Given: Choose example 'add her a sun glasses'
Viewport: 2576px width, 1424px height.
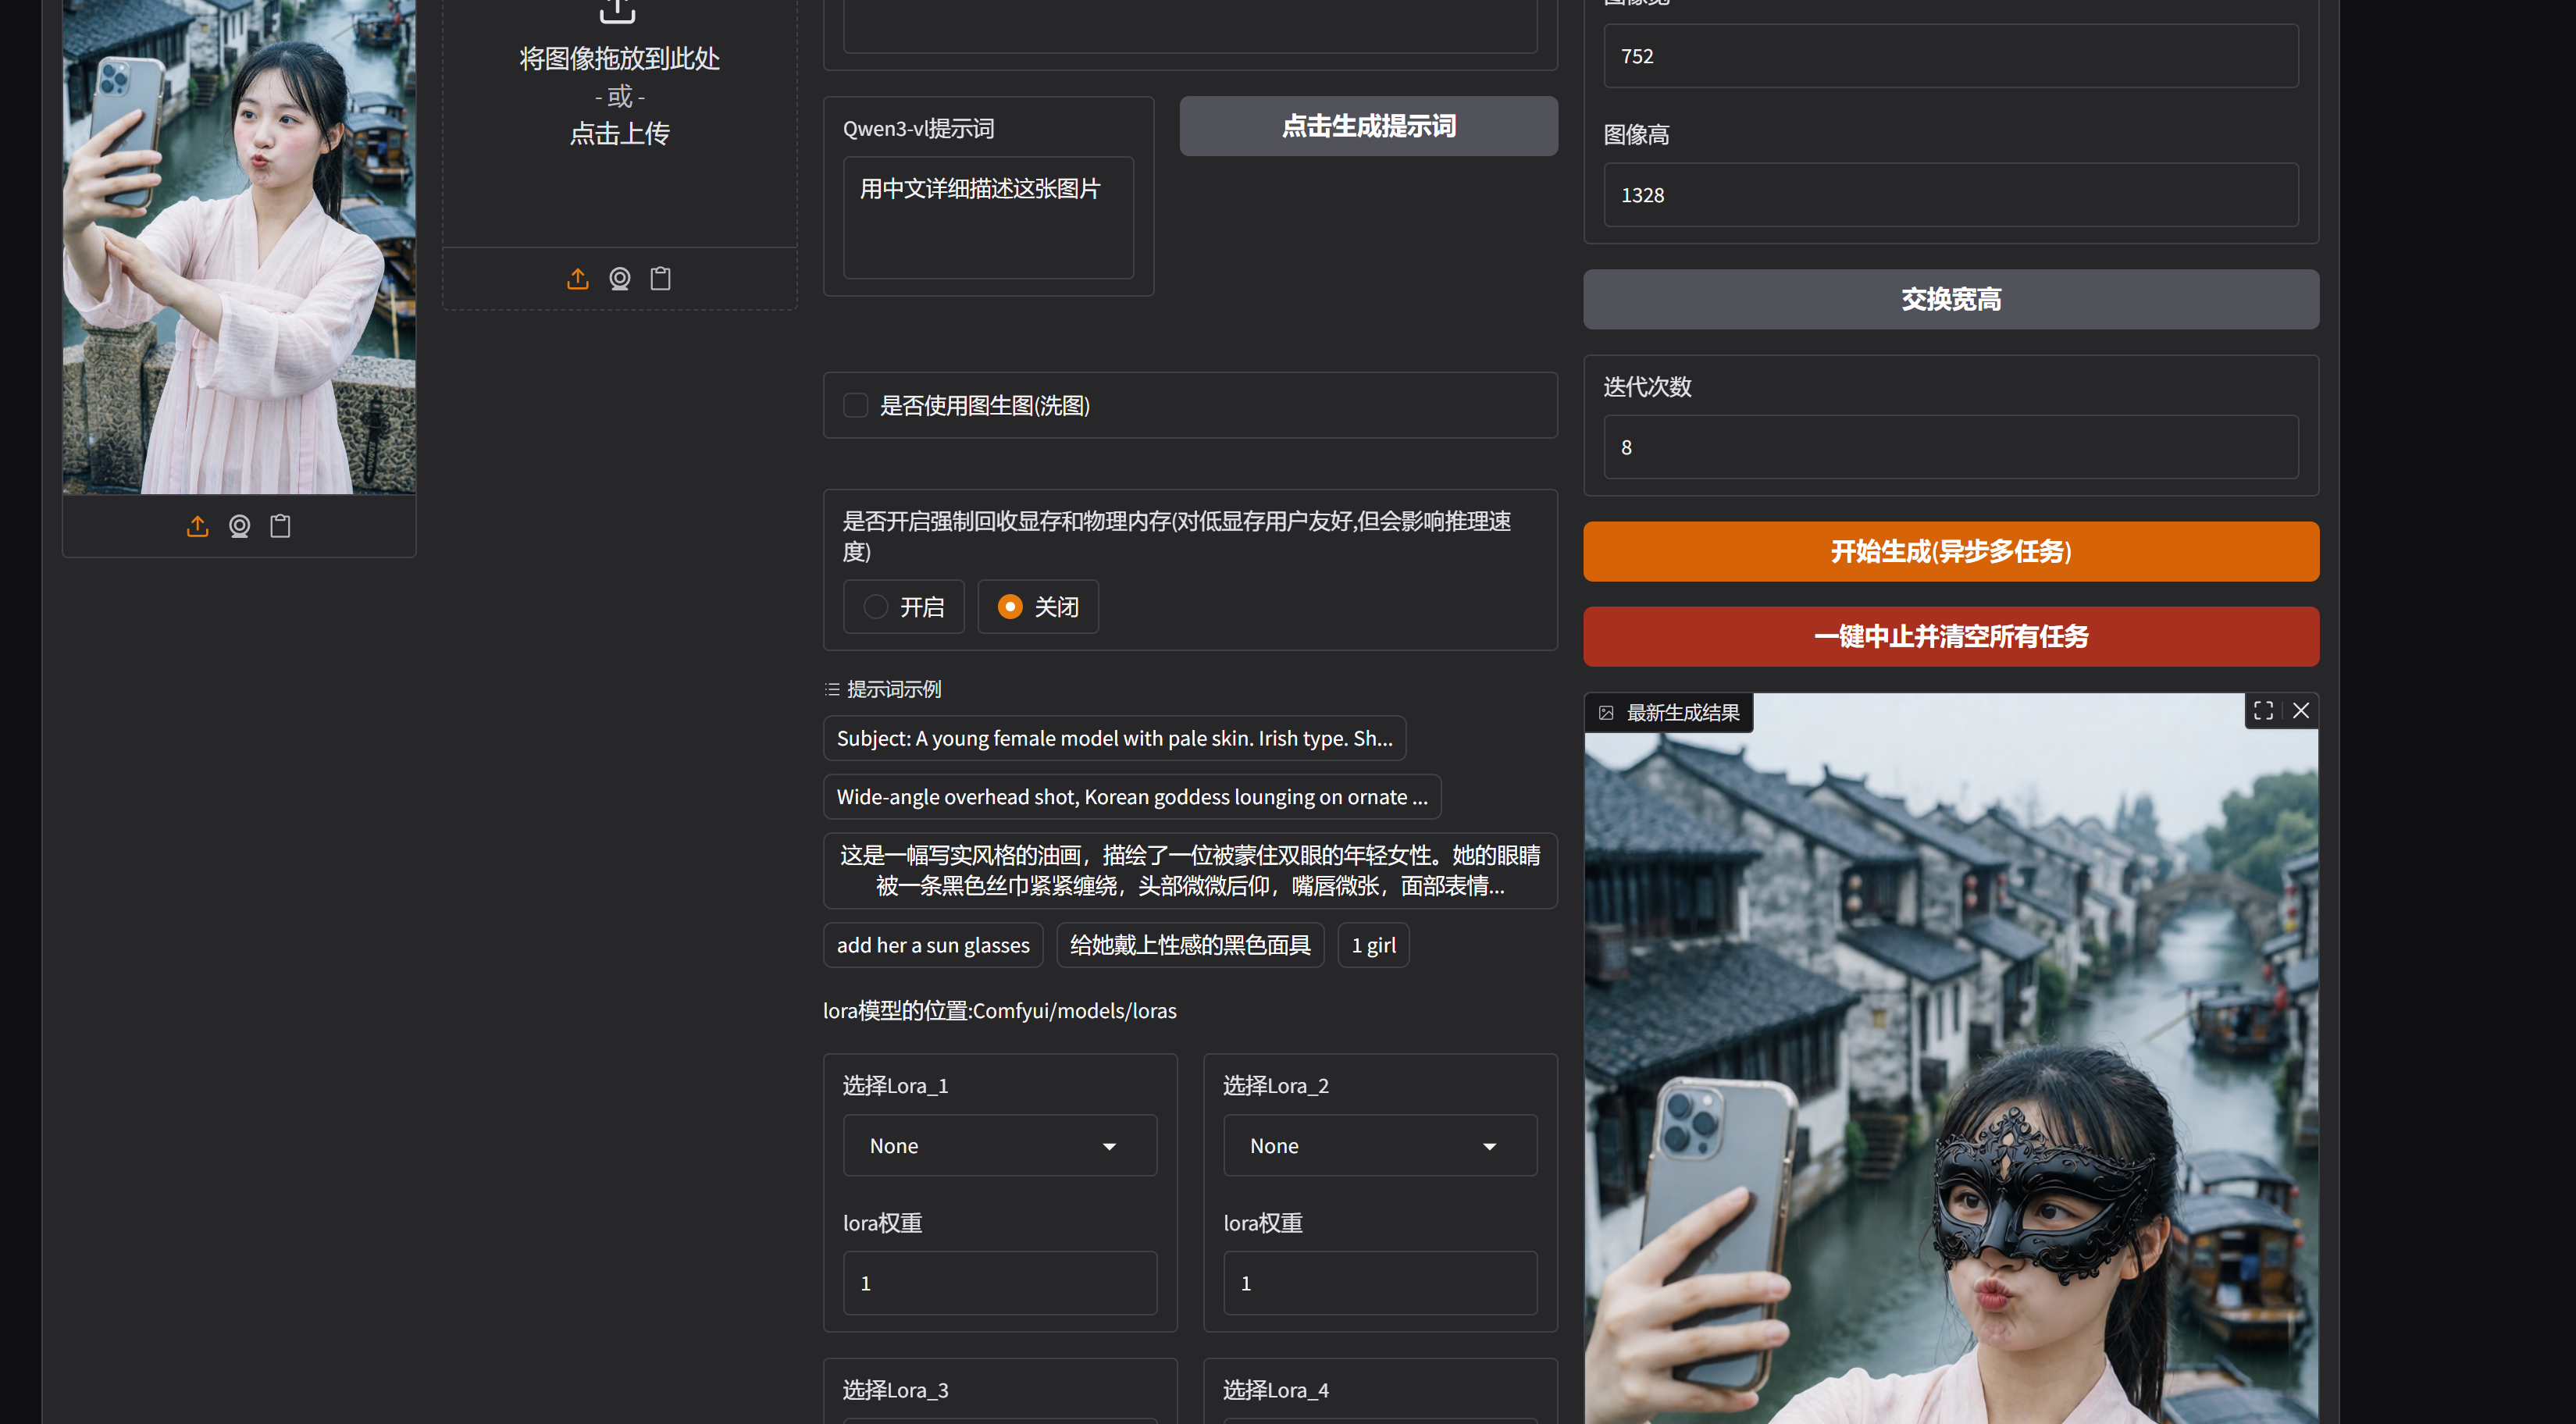Looking at the screenshot, I should click(933, 945).
